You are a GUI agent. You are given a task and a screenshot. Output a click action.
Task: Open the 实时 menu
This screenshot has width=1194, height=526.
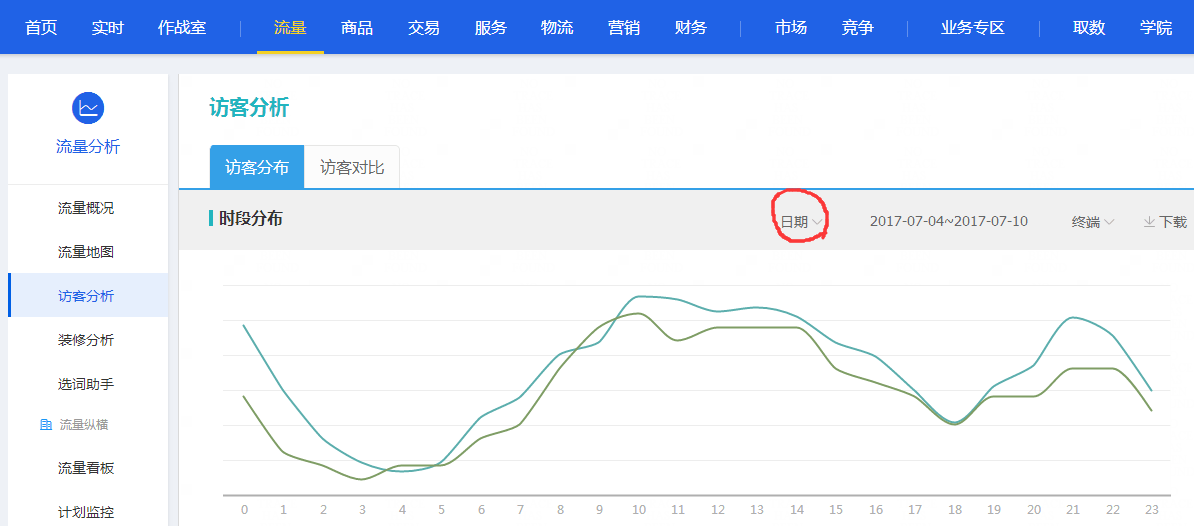pos(107,28)
